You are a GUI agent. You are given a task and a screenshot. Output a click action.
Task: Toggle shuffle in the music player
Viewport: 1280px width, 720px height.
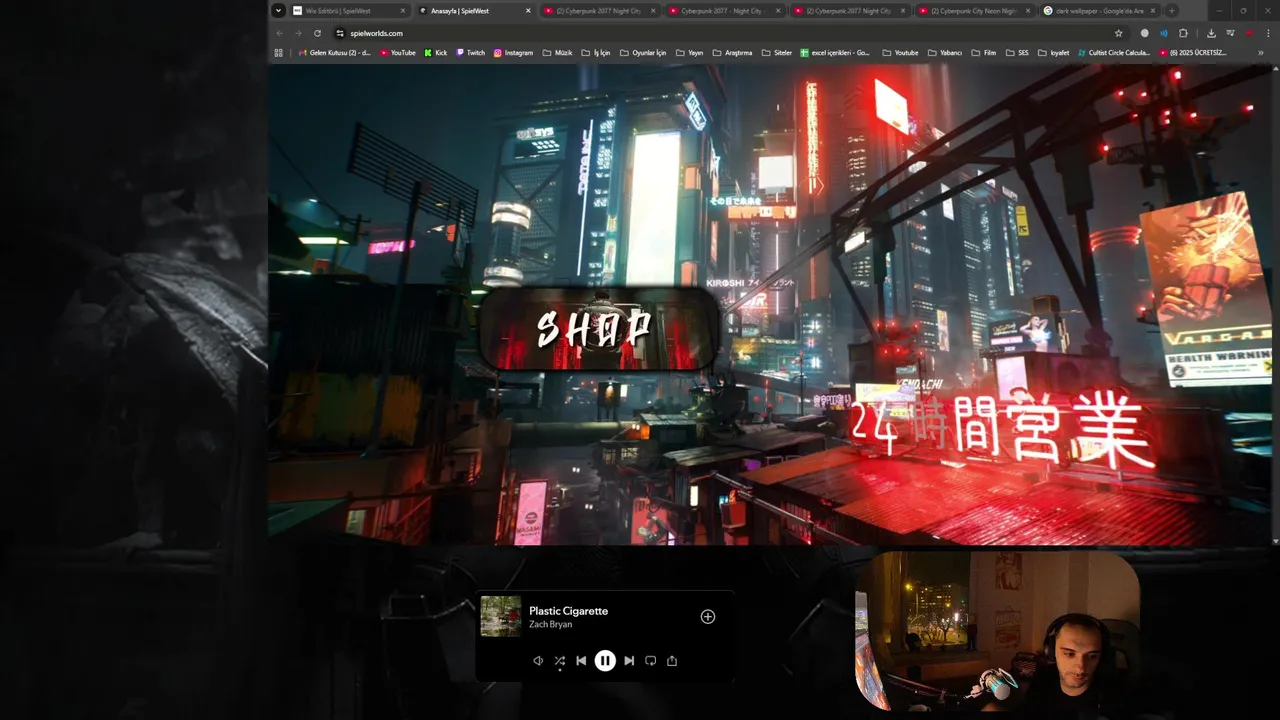559,660
